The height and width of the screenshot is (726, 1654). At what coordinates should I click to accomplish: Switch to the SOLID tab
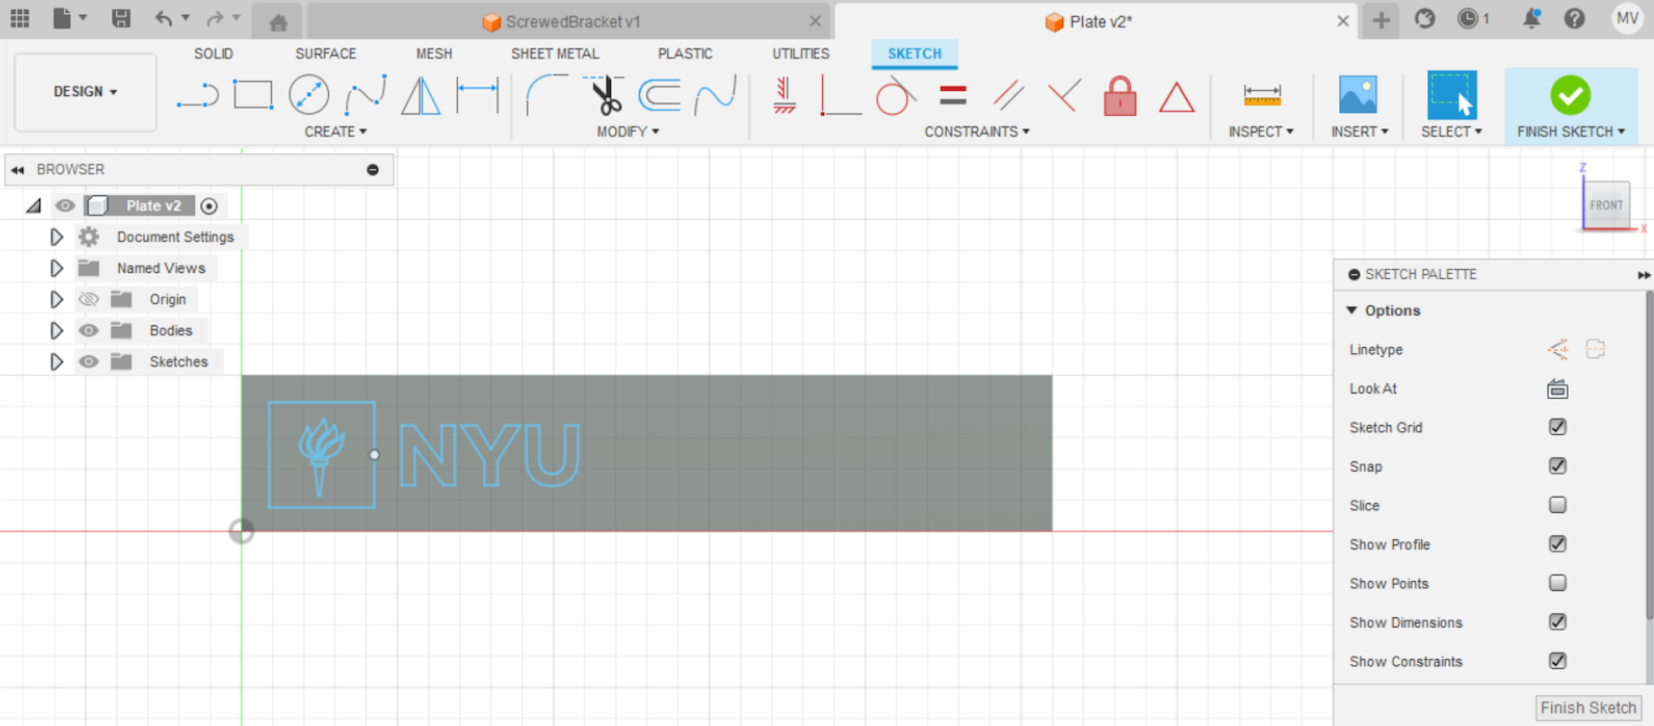click(213, 54)
